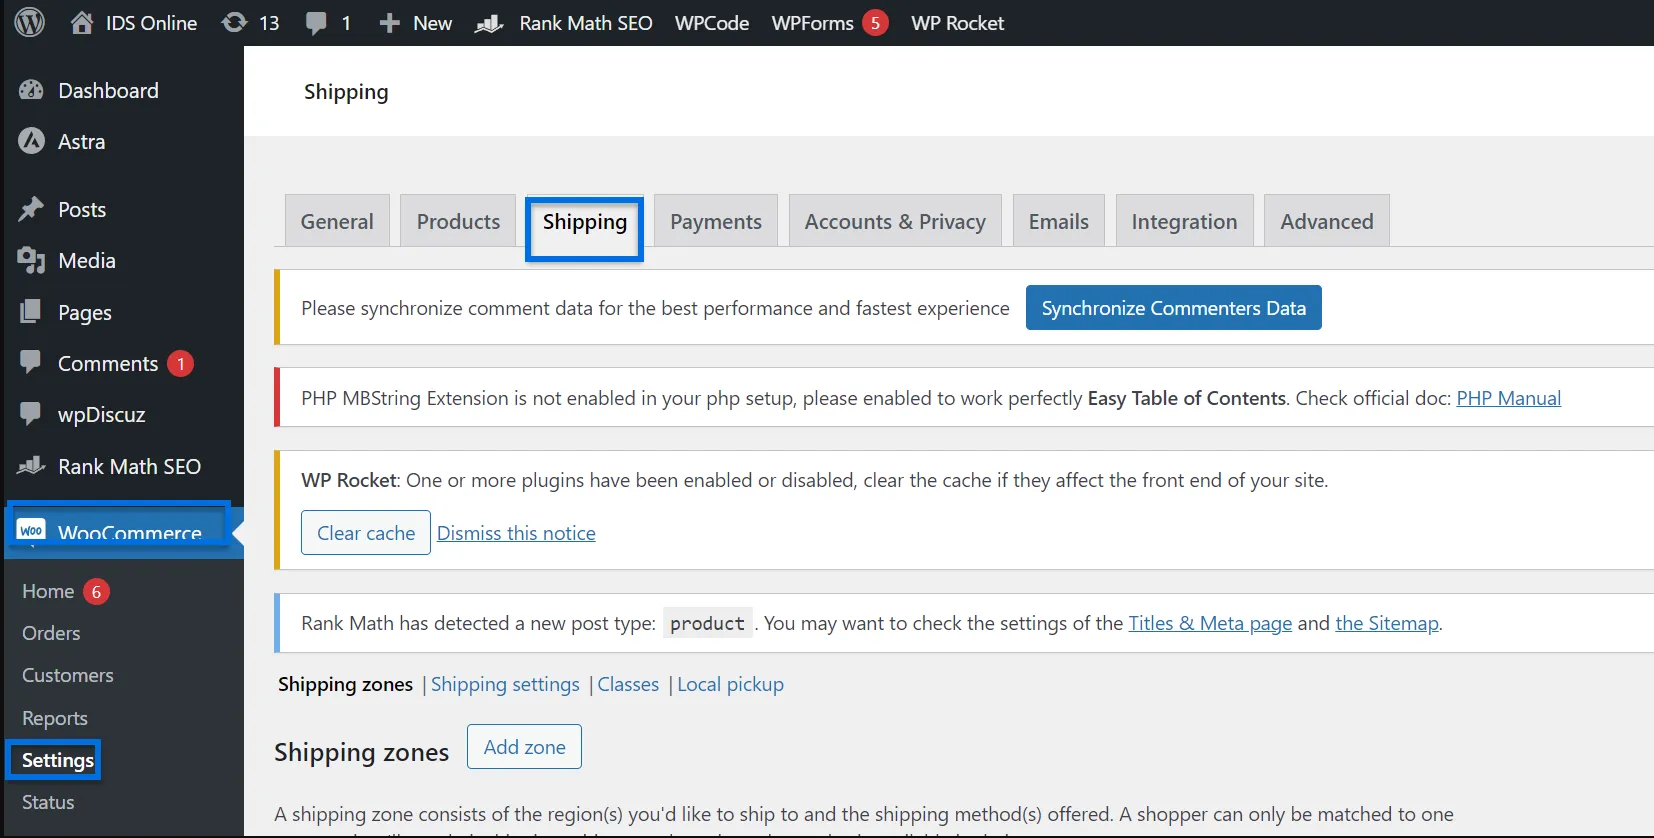The width and height of the screenshot is (1654, 838).
Task: Open the shipping Classes sub-link
Action: pyautogui.click(x=628, y=684)
